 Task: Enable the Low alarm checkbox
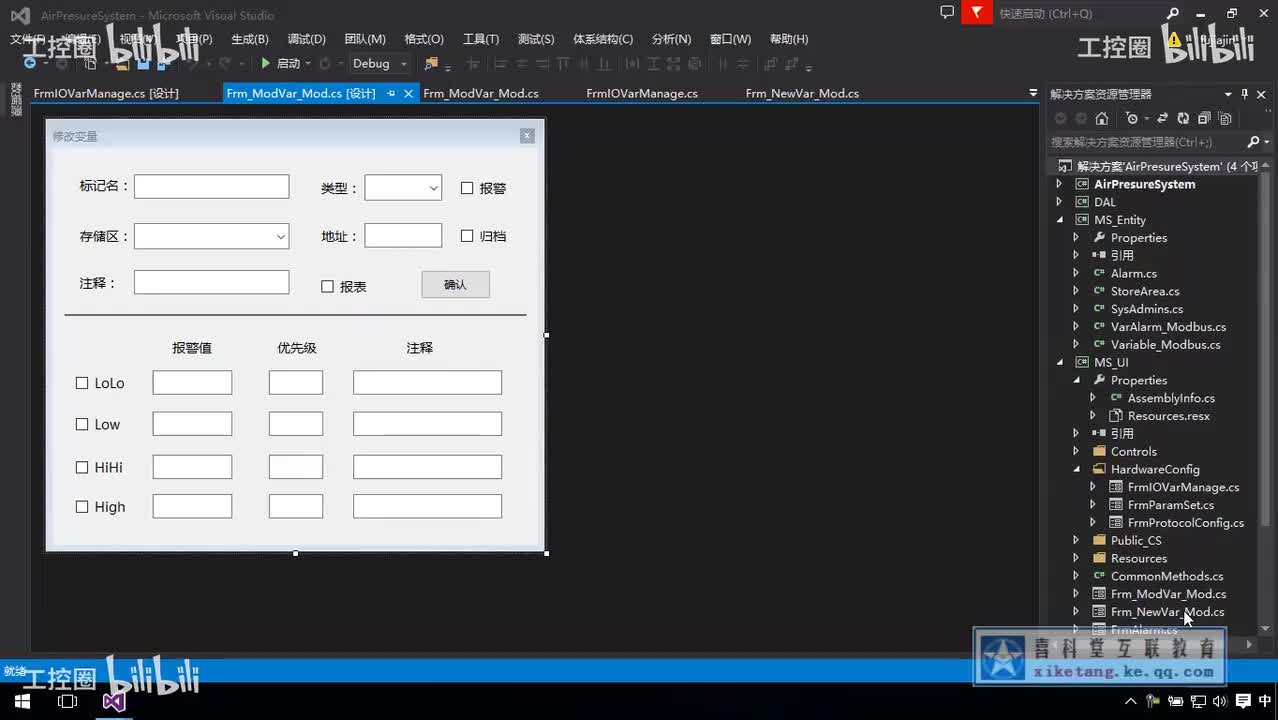[82, 424]
